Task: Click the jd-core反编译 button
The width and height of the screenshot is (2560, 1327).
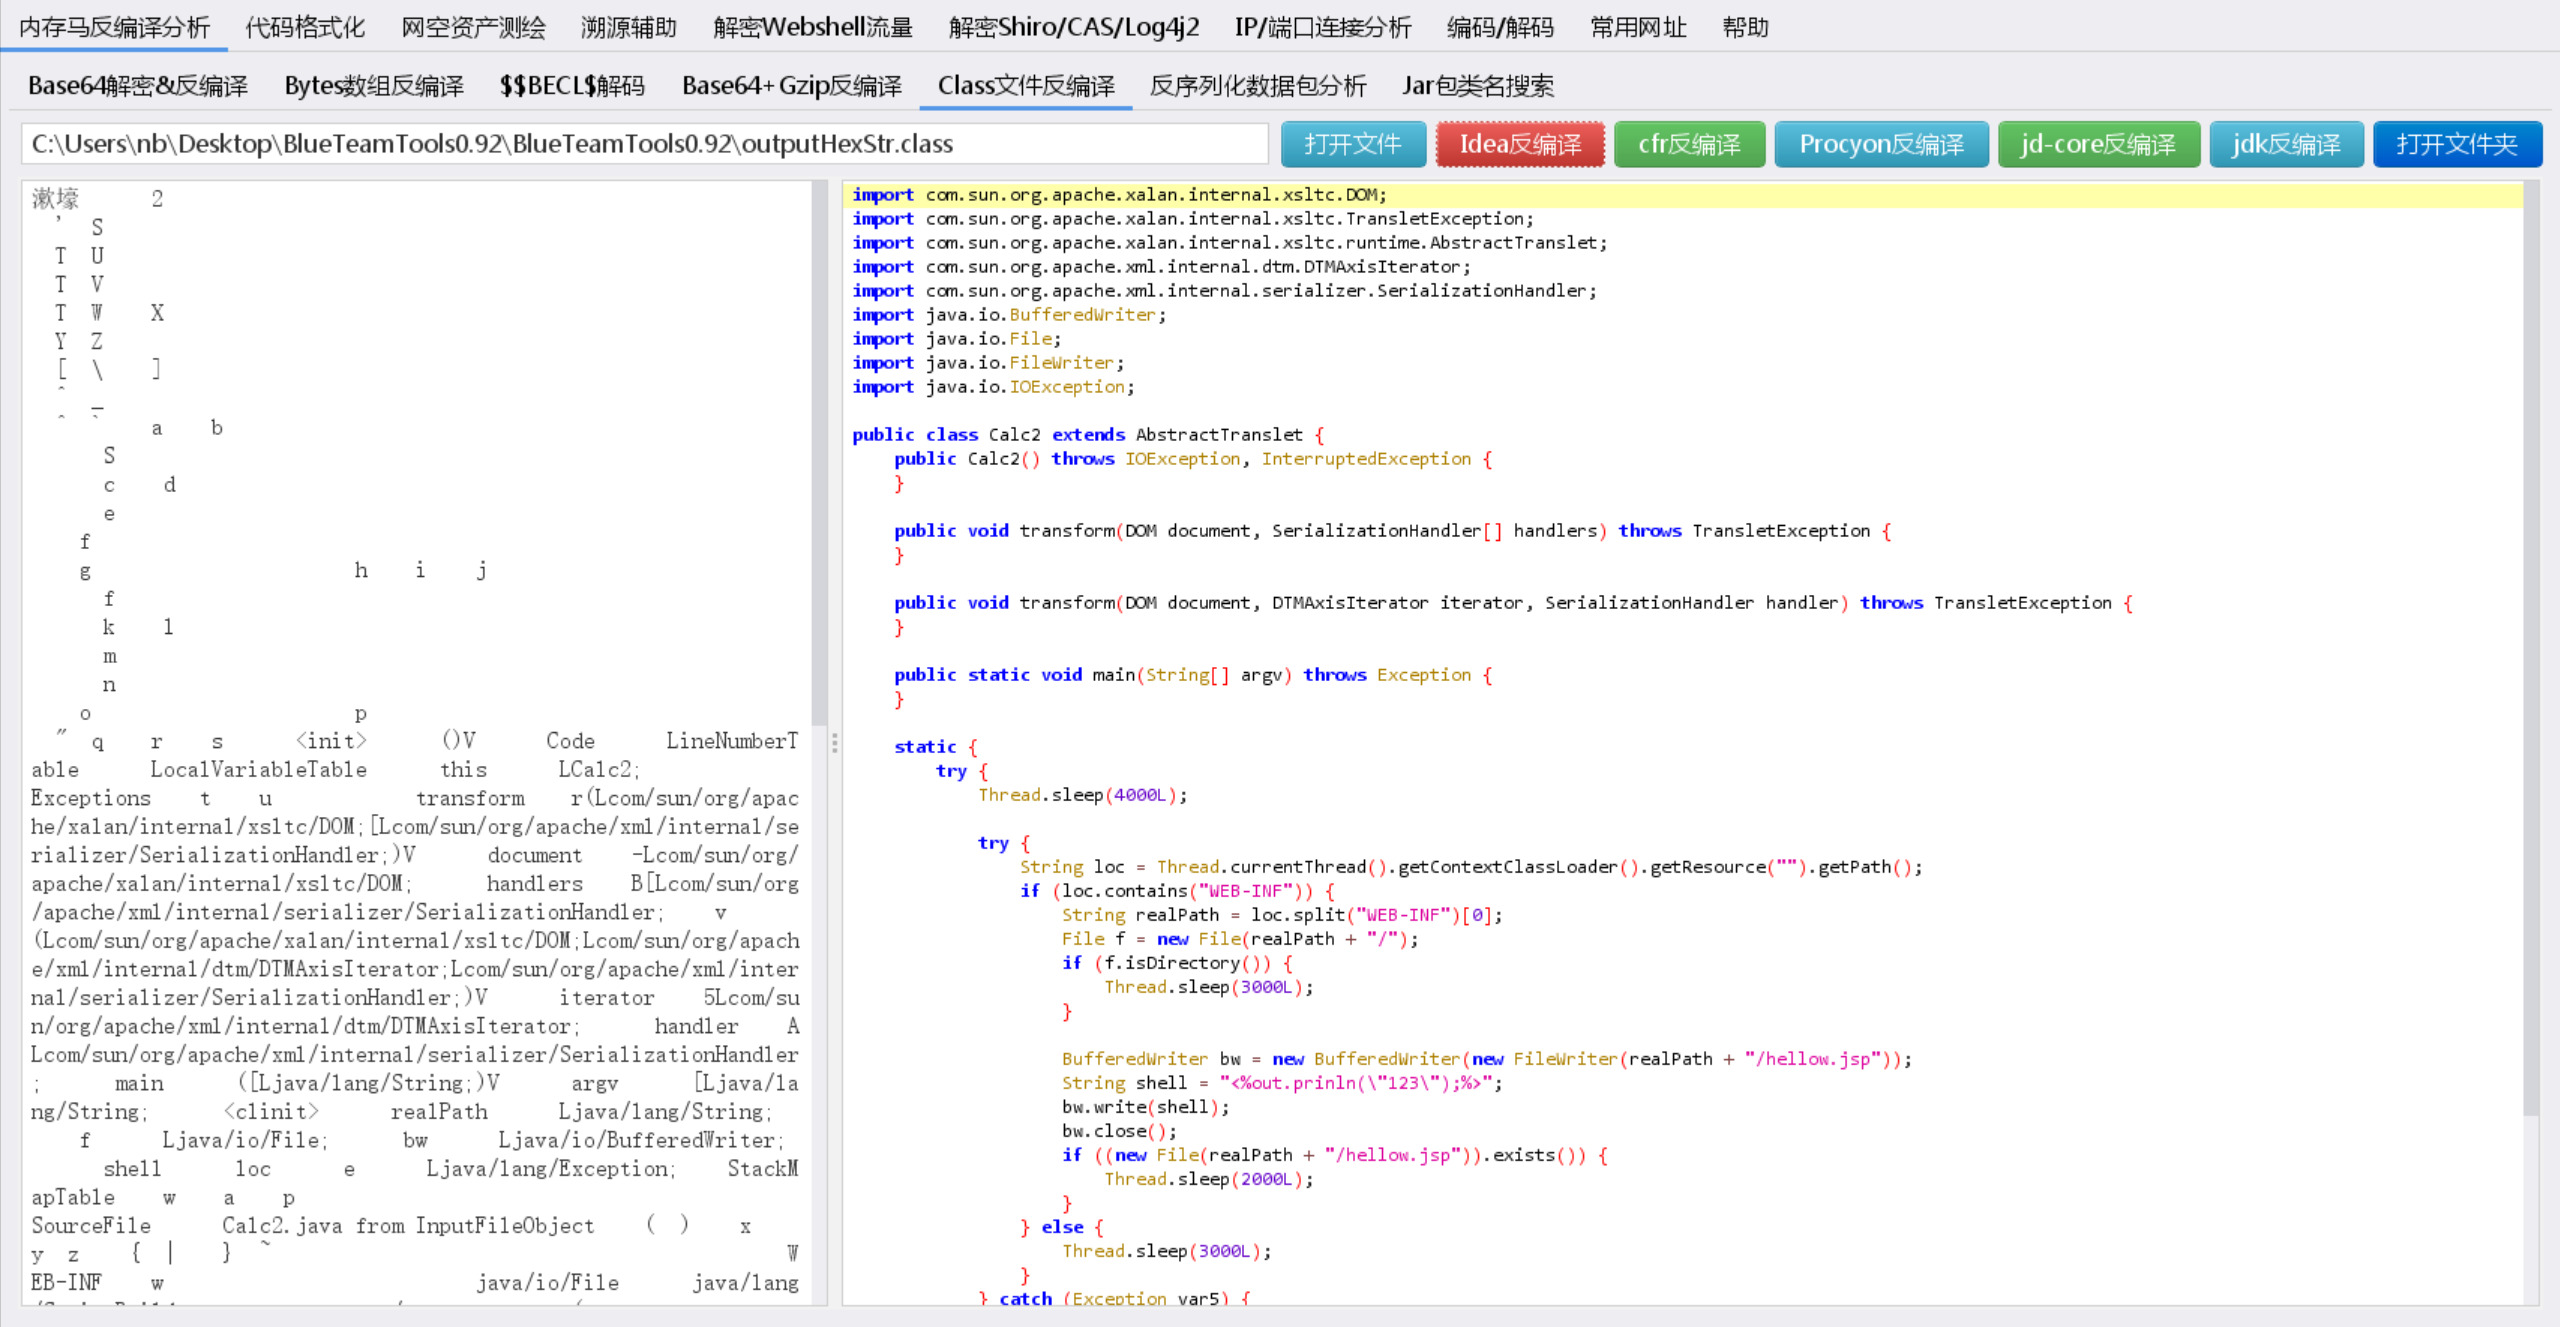Action: [2098, 144]
